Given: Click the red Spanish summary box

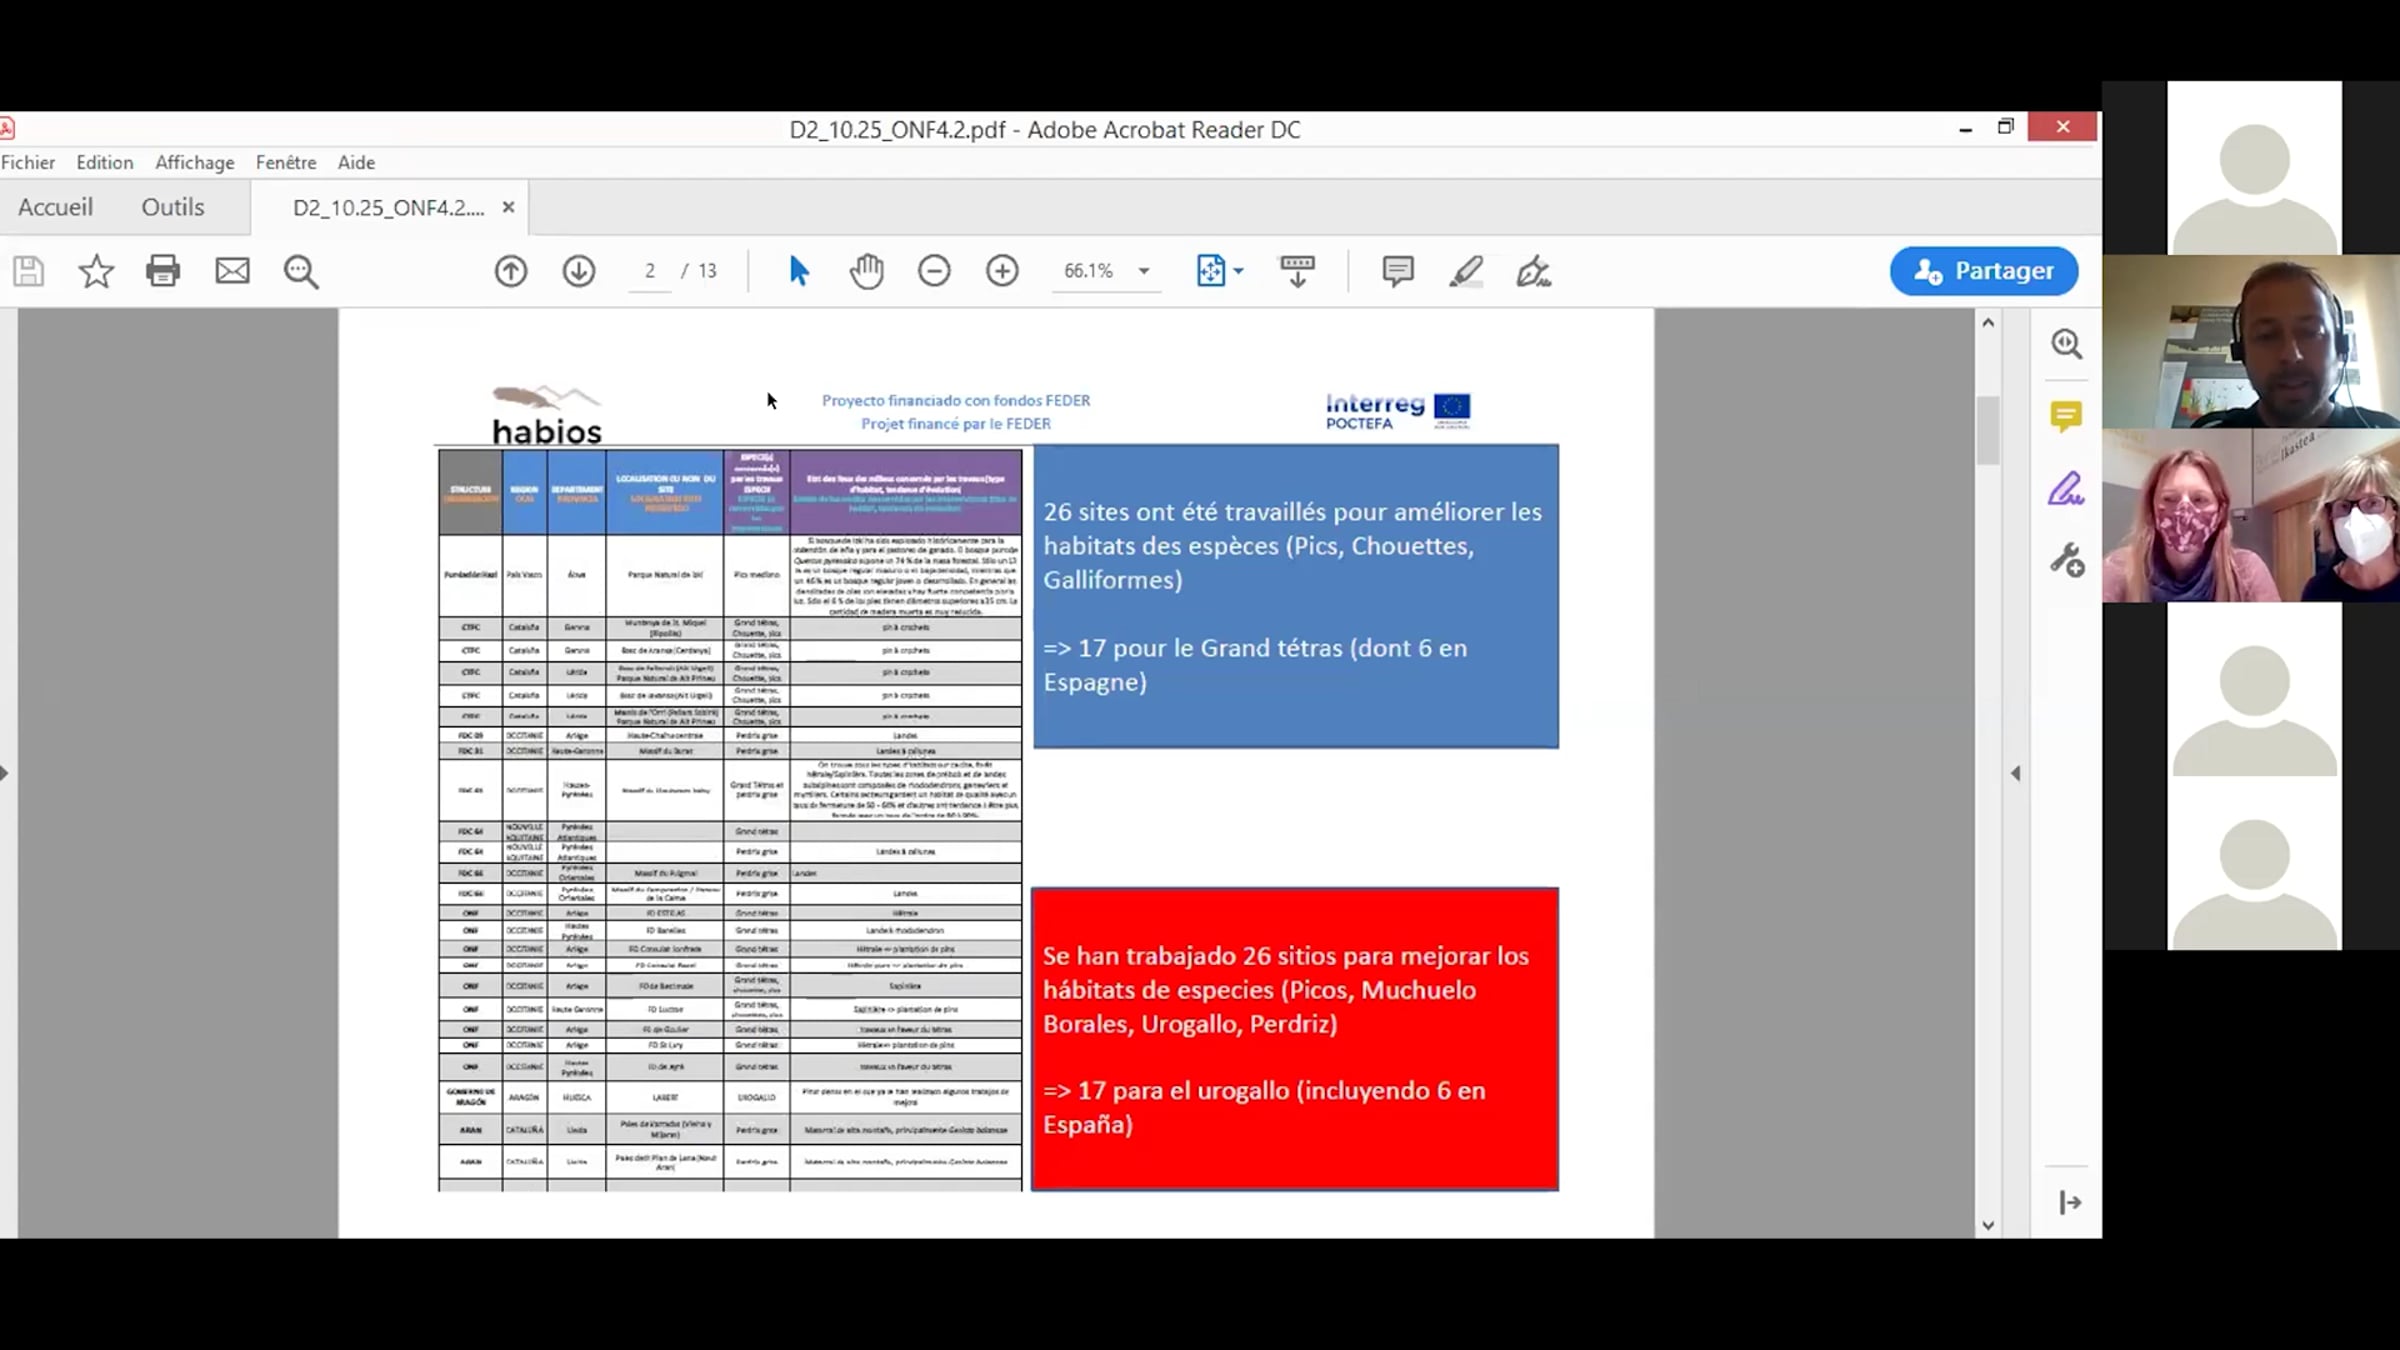Looking at the screenshot, I should pyautogui.click(x=1295, y=1039).
